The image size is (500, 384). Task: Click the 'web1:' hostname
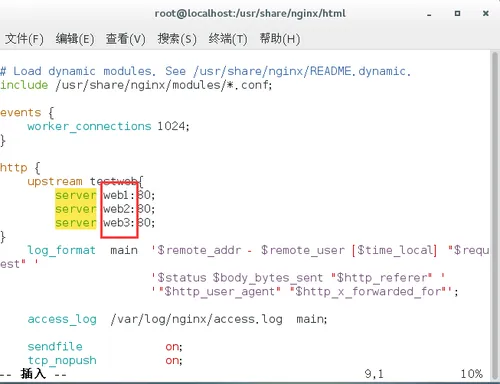click(119, 195)
